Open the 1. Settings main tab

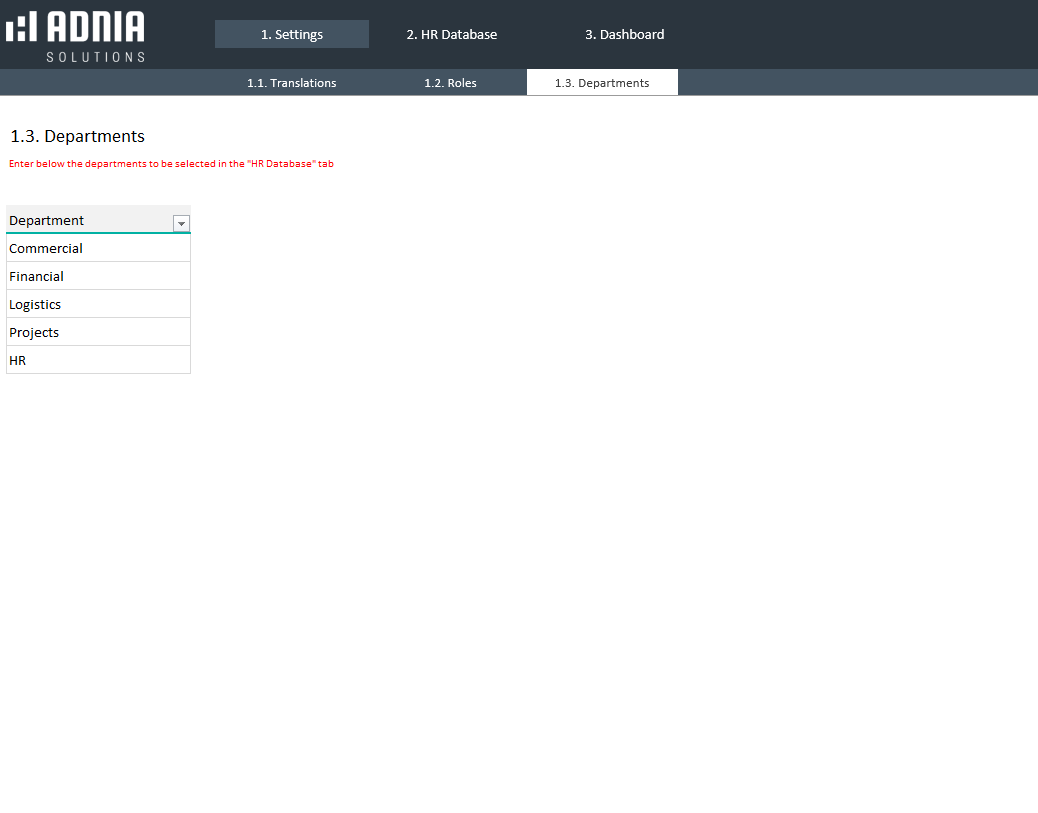(x=292, y=34)
